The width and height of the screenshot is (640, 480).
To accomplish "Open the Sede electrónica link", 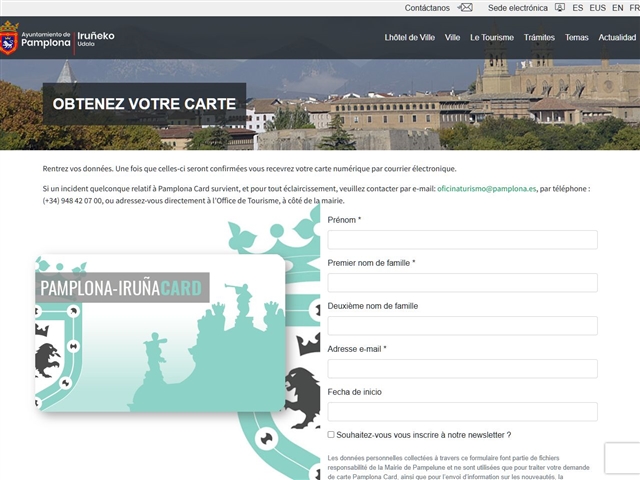I will [x=518, y=8].
